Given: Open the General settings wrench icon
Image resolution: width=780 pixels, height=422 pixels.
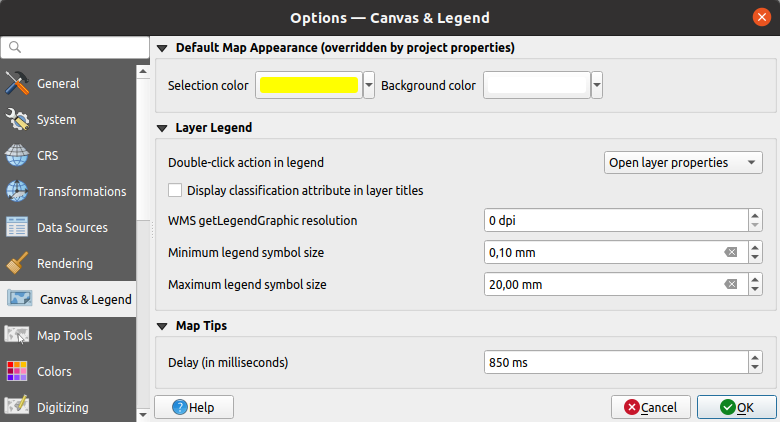Looking at the screenshot, I should point(18,84).
